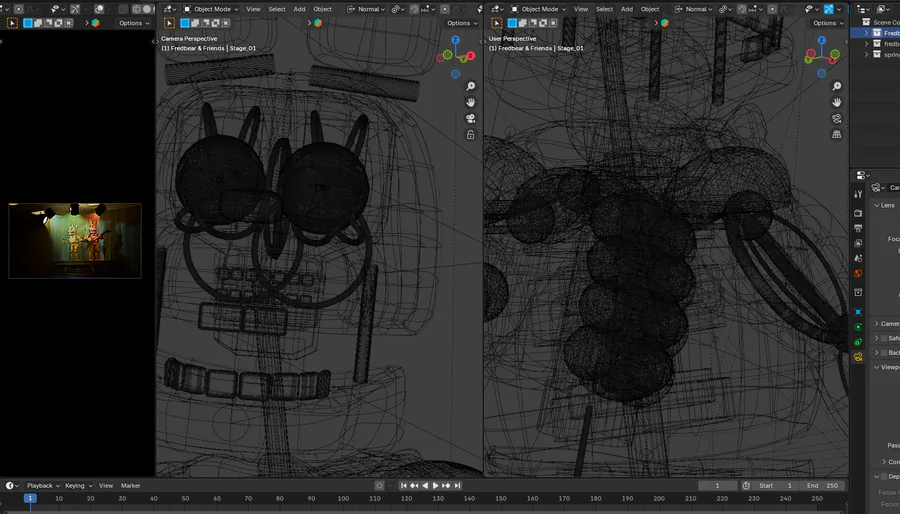Open the Render properties tab
This screenshot has height=514, width=900.
tap(858, 213)
